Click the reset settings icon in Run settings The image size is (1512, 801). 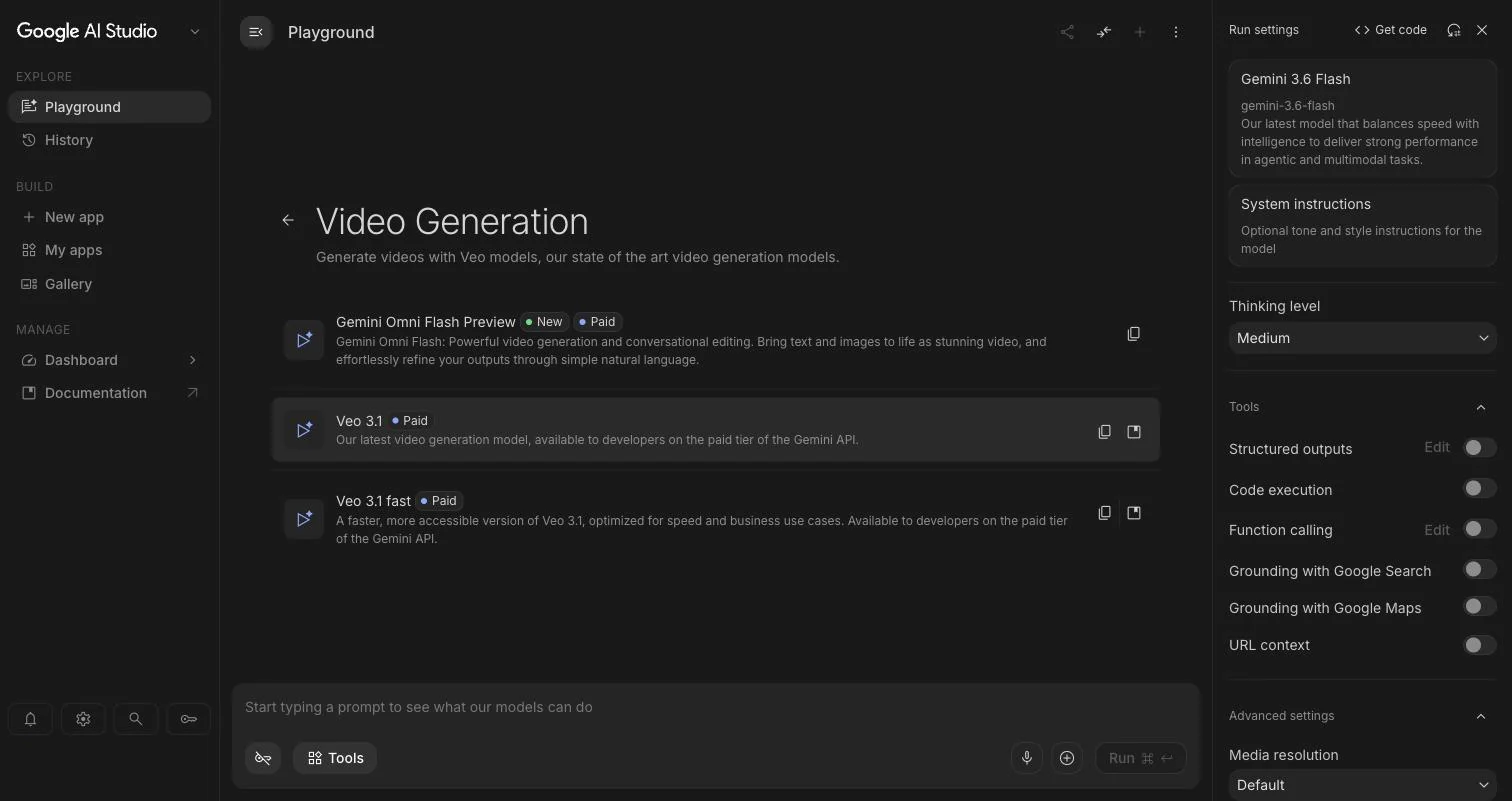click(x=1454, y=30)
